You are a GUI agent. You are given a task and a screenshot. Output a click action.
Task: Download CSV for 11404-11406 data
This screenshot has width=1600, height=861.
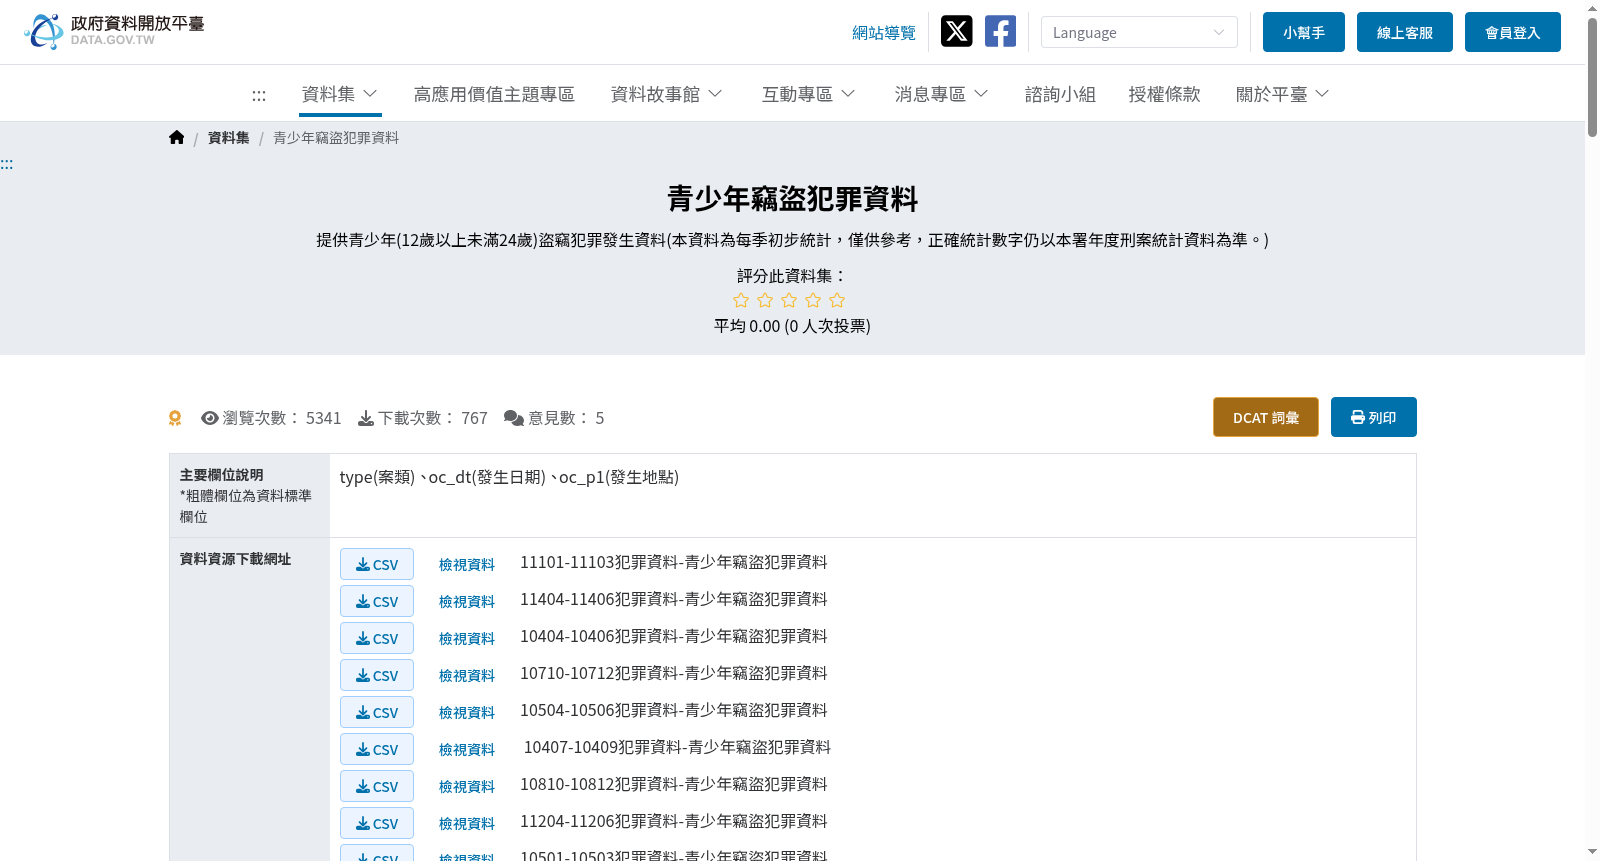pyautogui.click(x=377, y=601)
